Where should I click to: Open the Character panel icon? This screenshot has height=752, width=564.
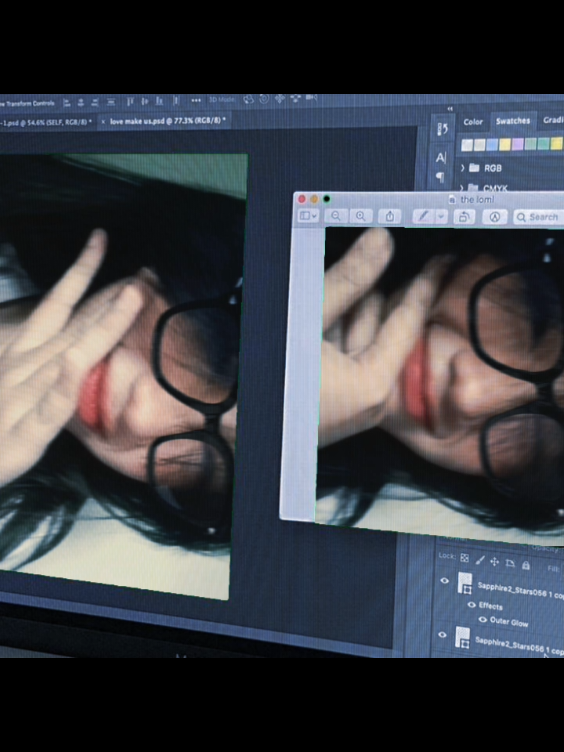pos(441,157)
